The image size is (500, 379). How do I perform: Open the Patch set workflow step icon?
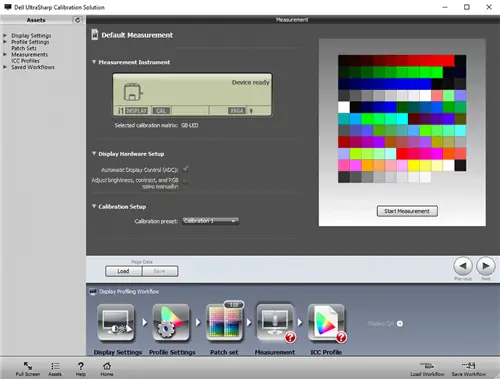click(224, 322)
